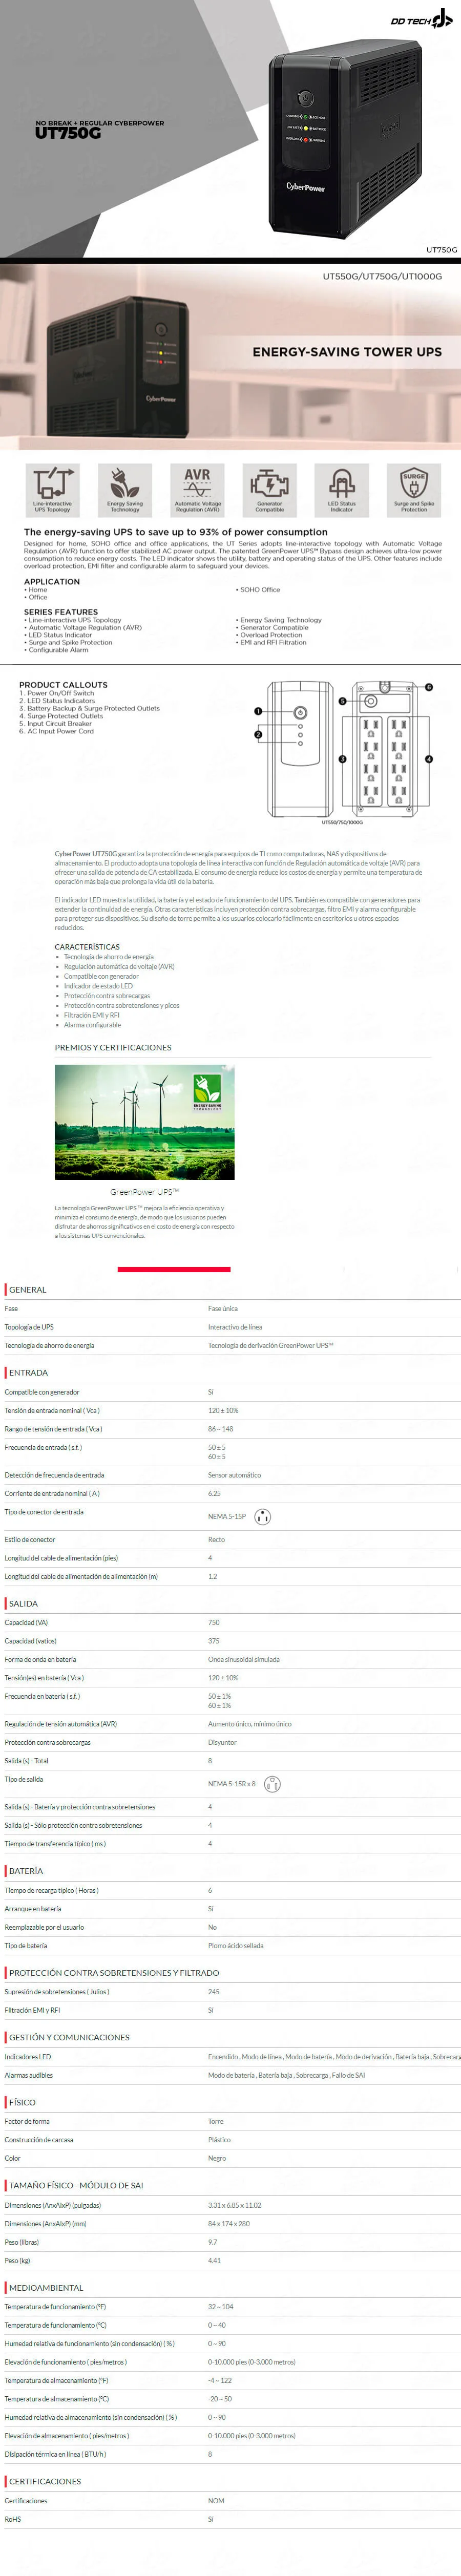The height and width of the screenshot is (2576, 461).
Task: Click the UT750G model title heading
Action: pos(68,133)
